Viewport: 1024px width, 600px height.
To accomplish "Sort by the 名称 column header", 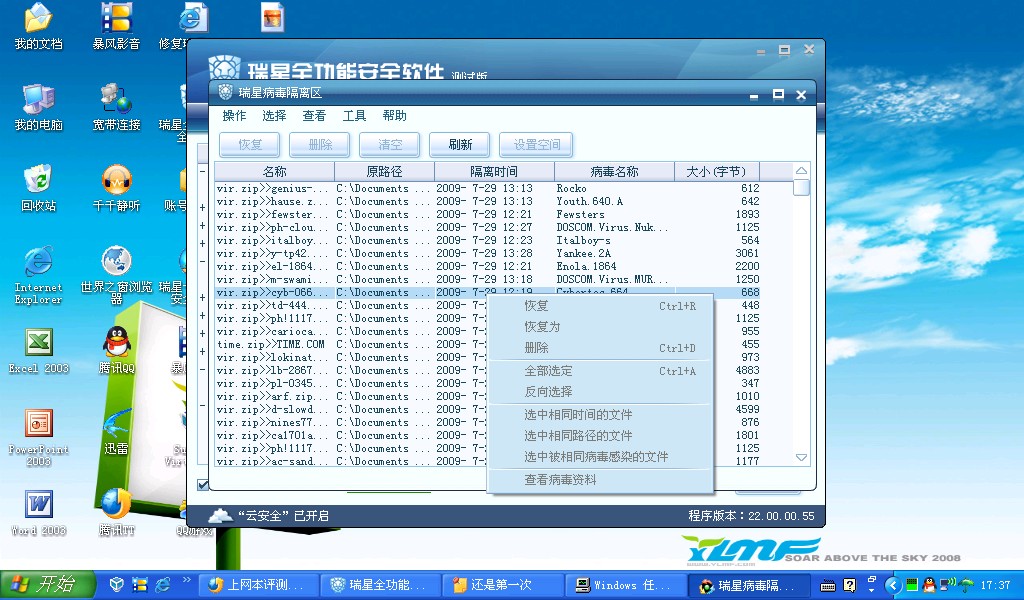I will click(x=274, y=172).
